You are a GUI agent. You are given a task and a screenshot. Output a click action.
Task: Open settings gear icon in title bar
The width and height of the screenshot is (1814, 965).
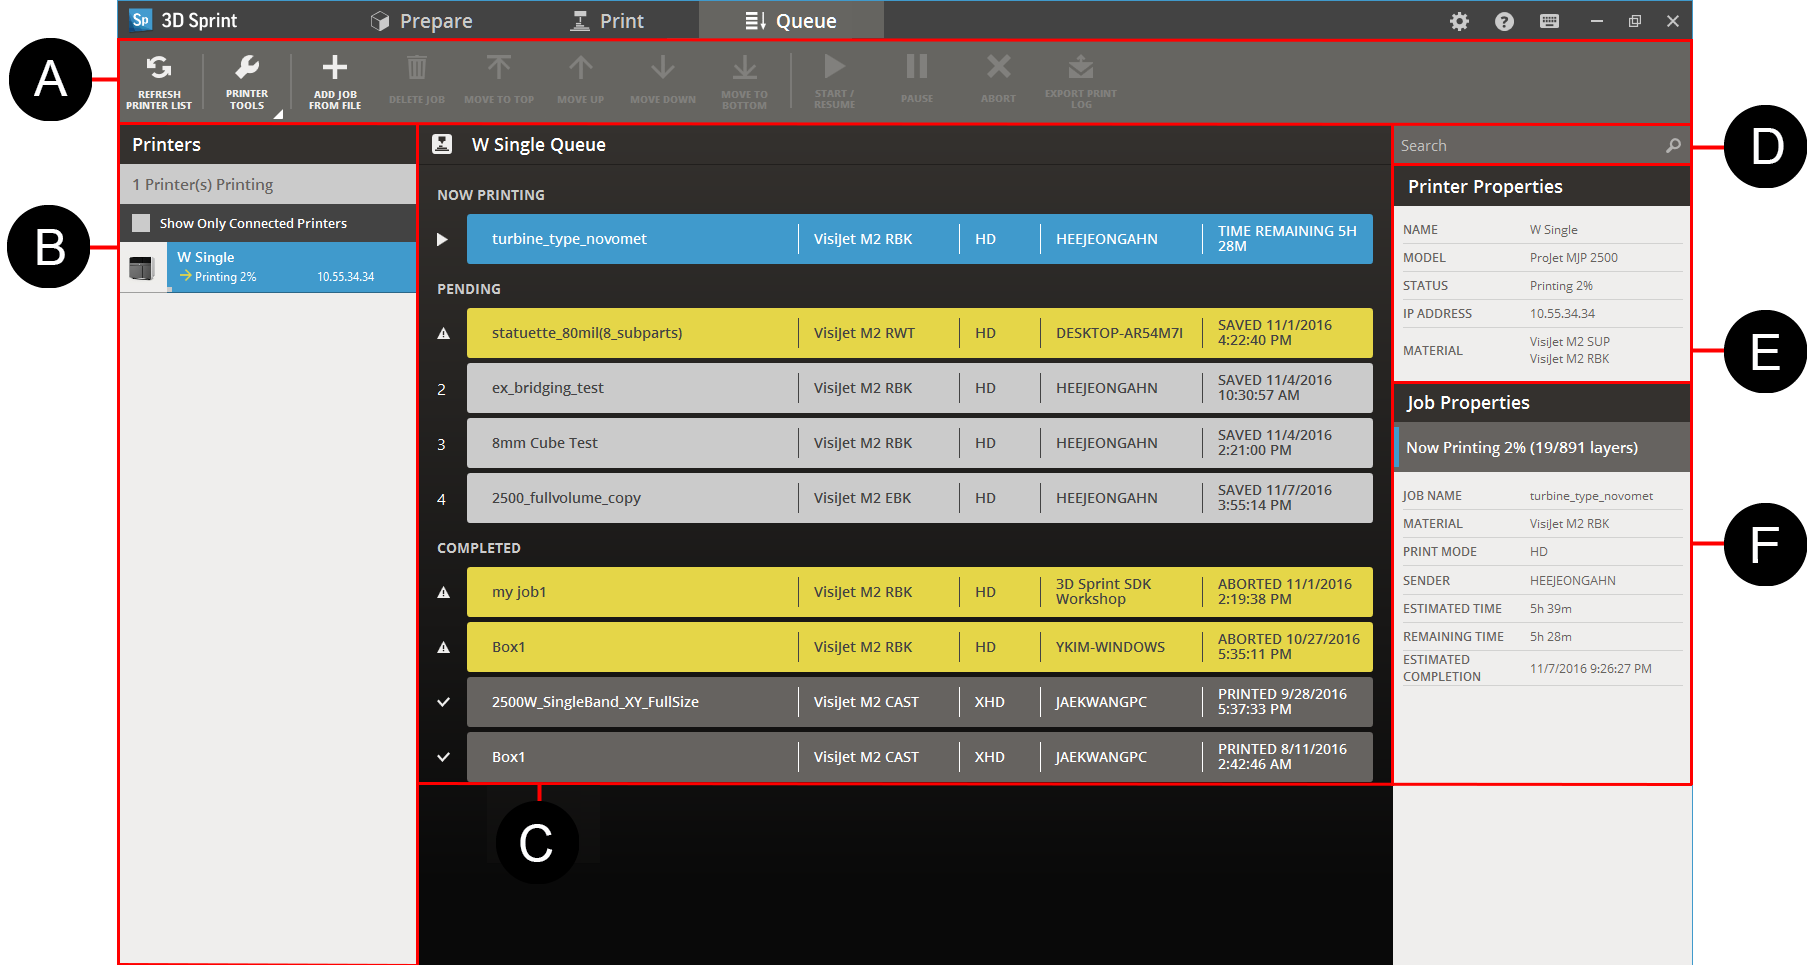1460,21
